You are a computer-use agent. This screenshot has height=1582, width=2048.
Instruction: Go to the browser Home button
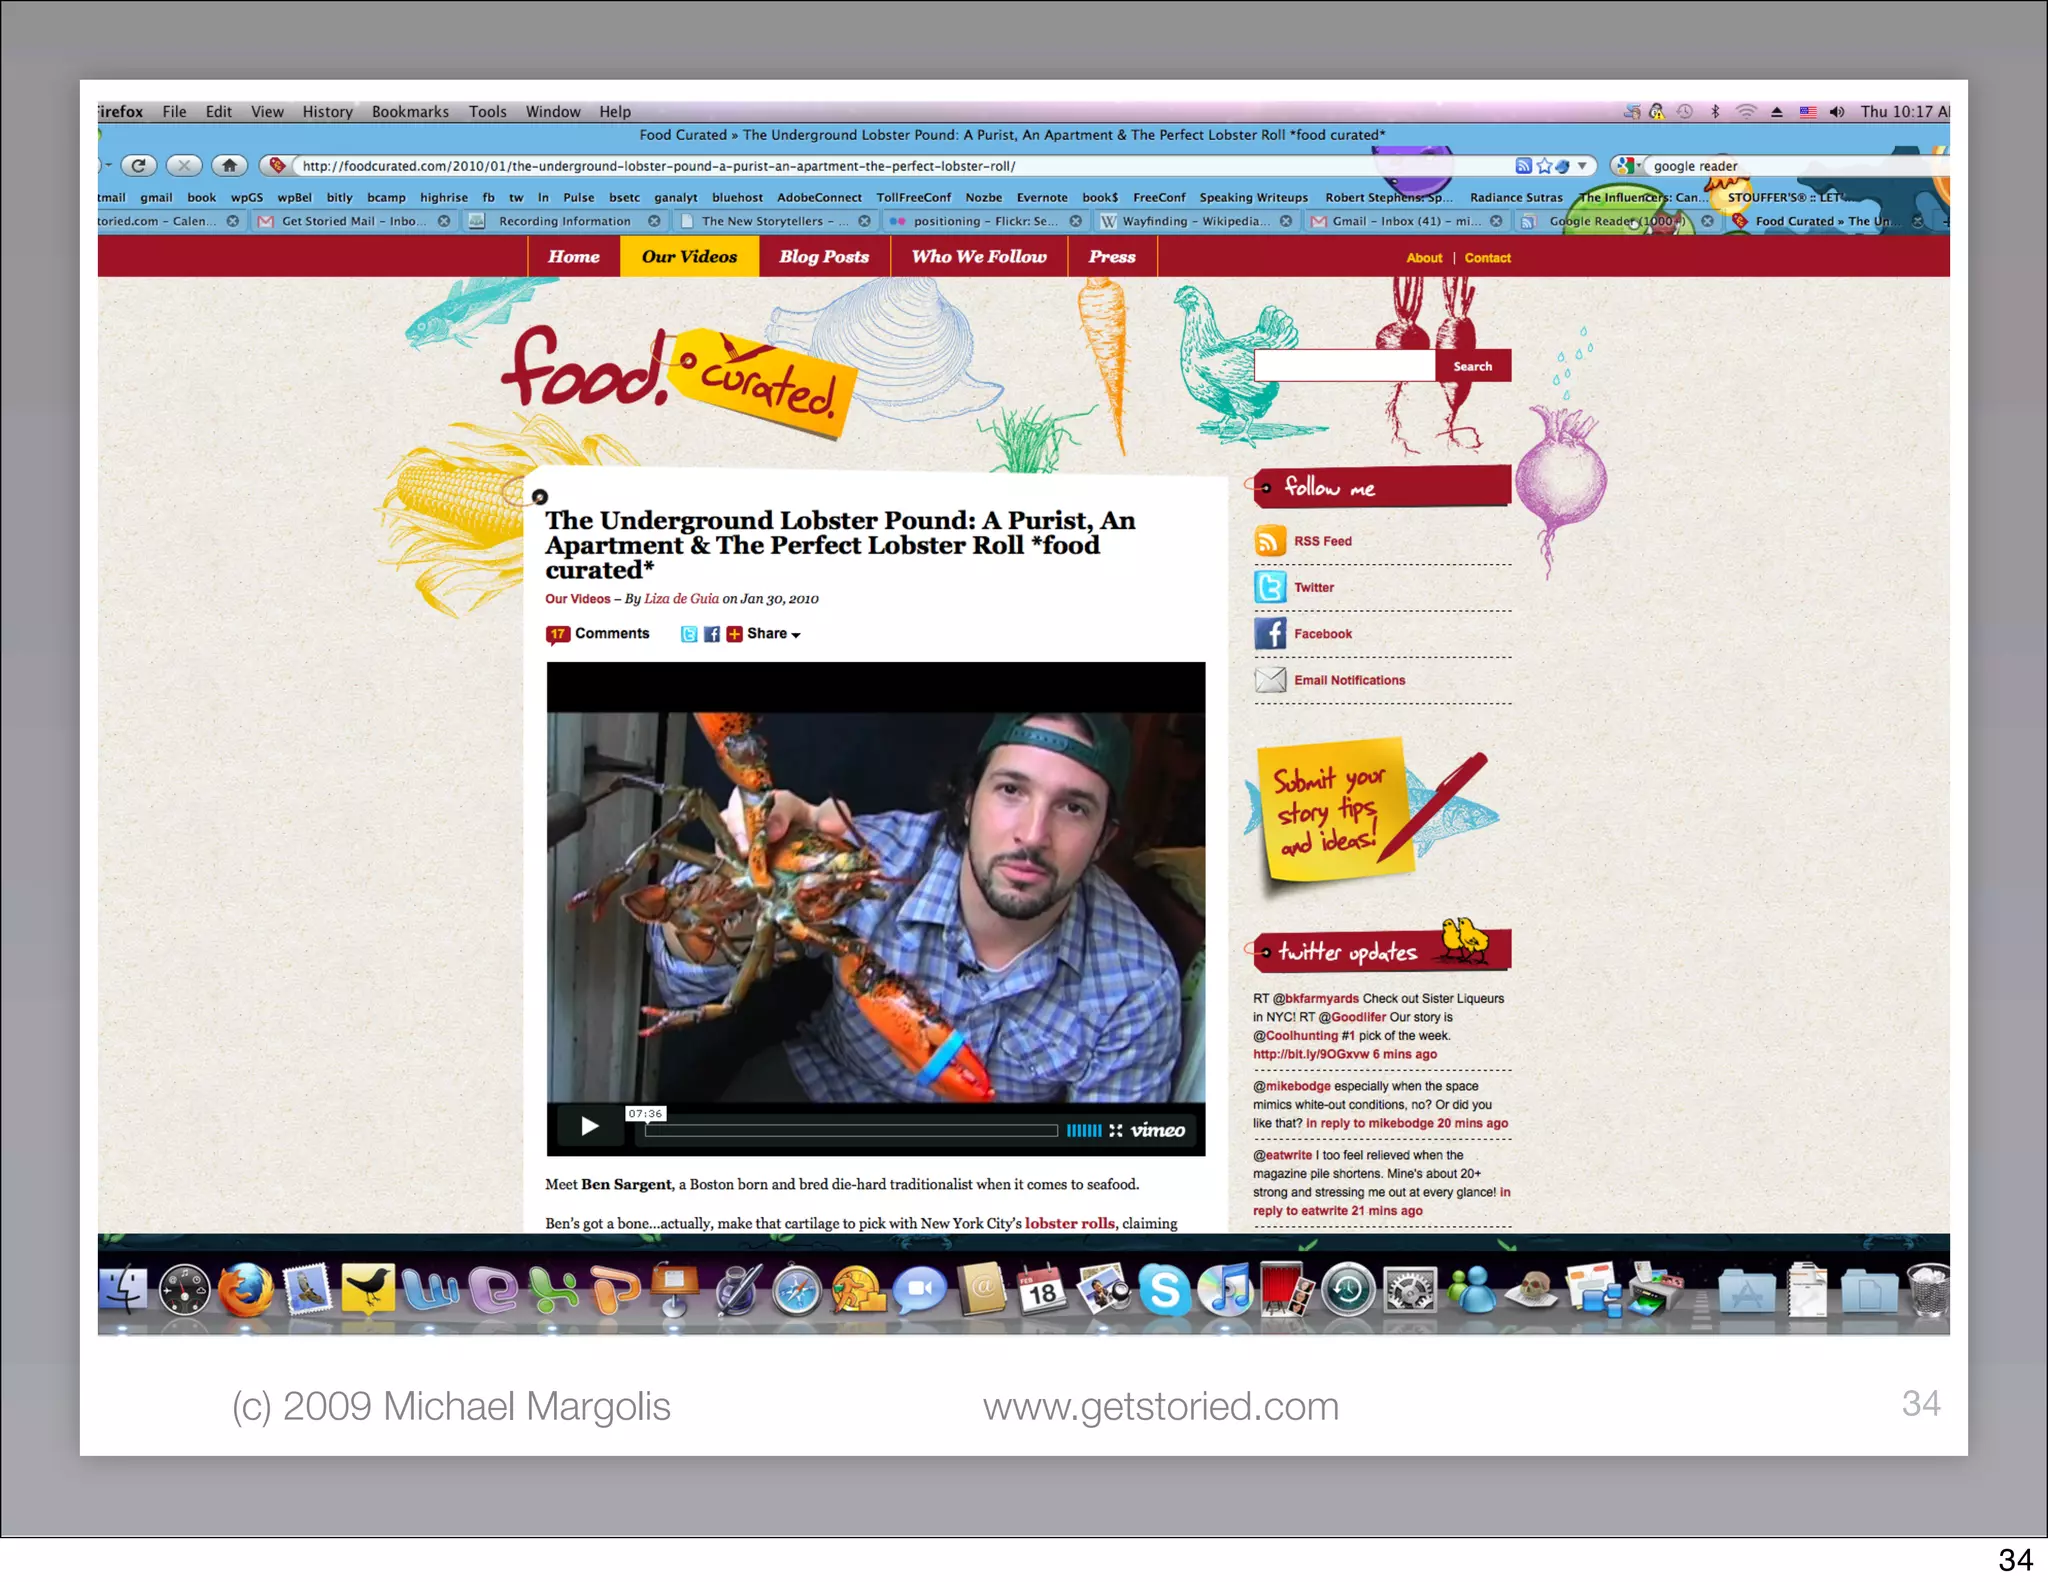(230, 166)
